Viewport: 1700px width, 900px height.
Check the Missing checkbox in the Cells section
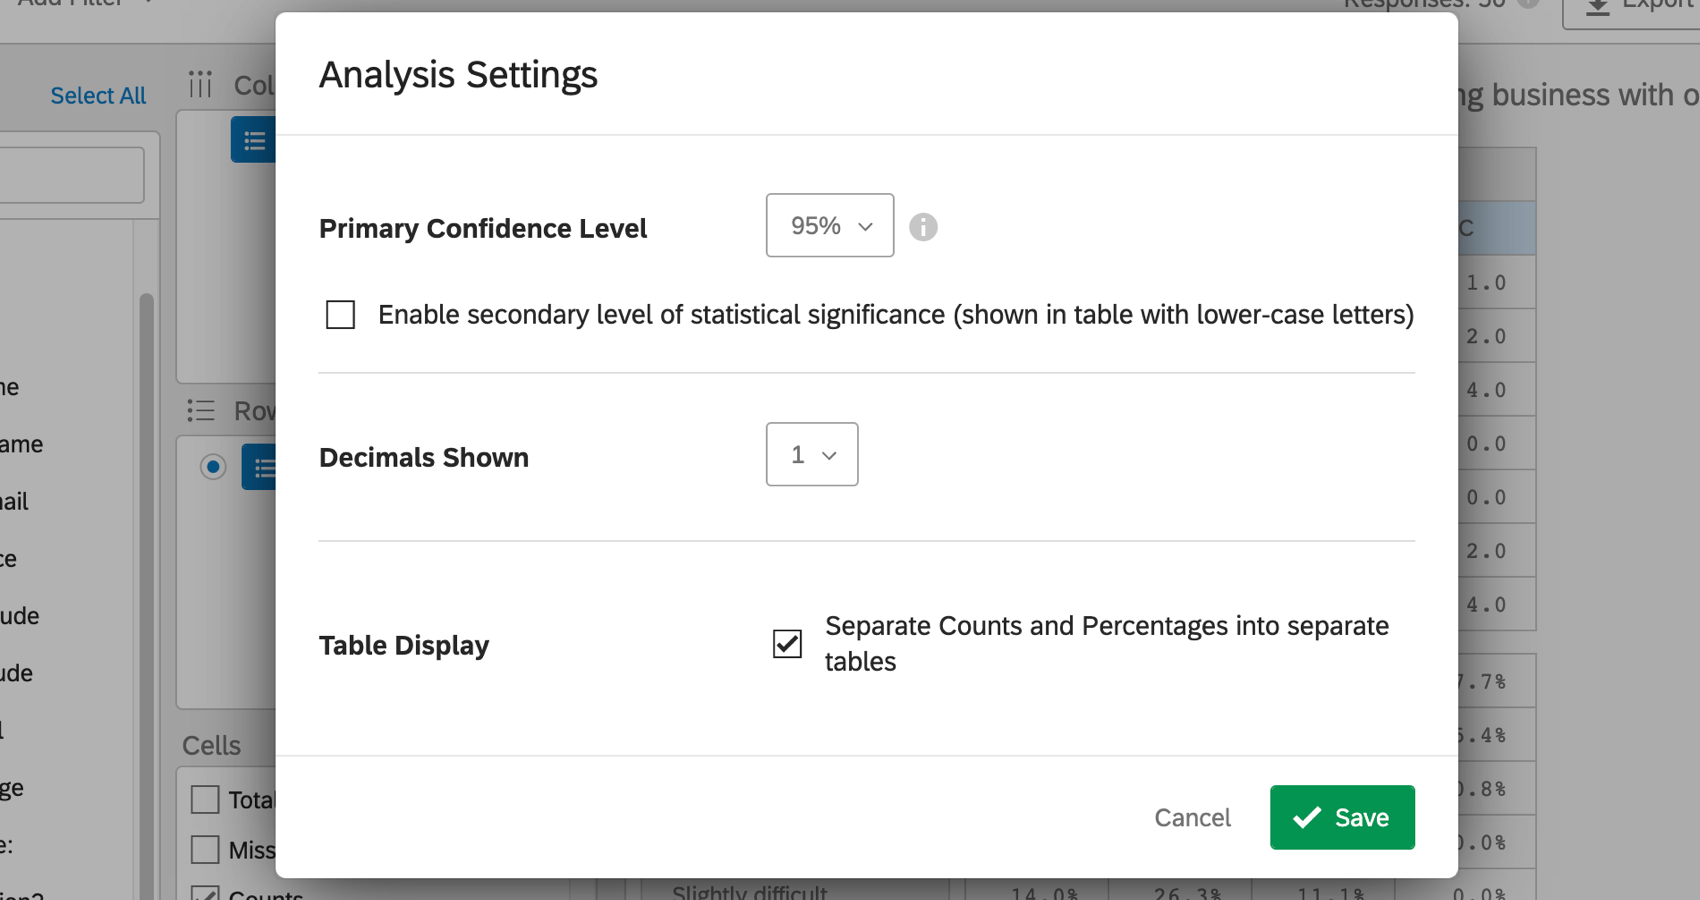tap(205, 849)
